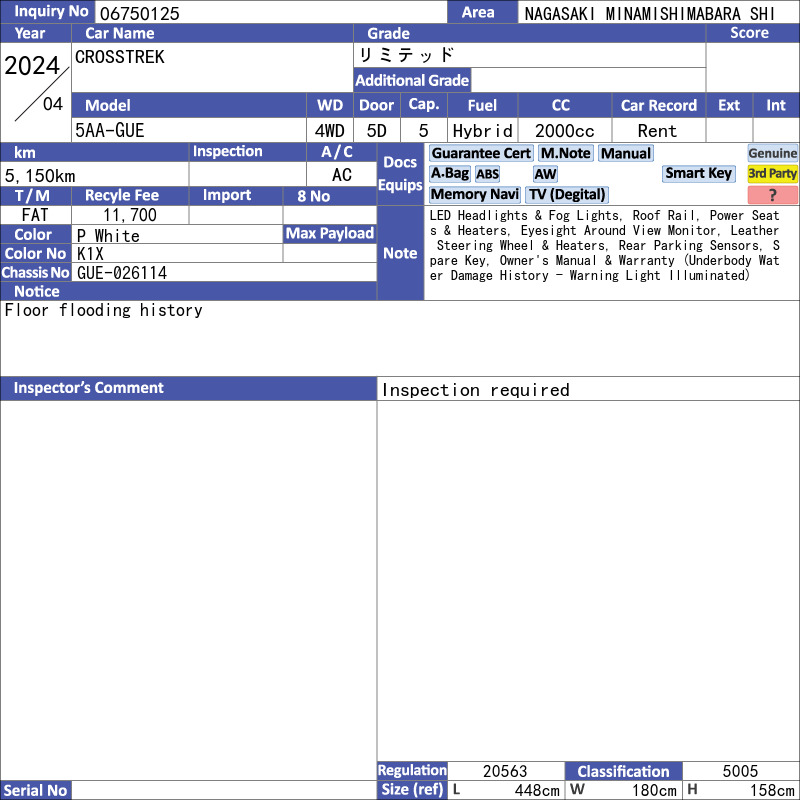Click the Smart Key tag
This screenshot has height=800, width=800.
point(698,173)
